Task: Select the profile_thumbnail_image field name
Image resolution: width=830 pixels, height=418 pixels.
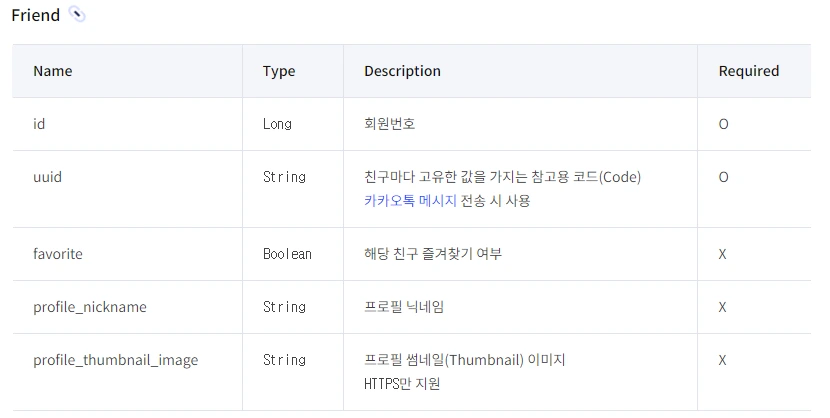Action: click(115, 360)
